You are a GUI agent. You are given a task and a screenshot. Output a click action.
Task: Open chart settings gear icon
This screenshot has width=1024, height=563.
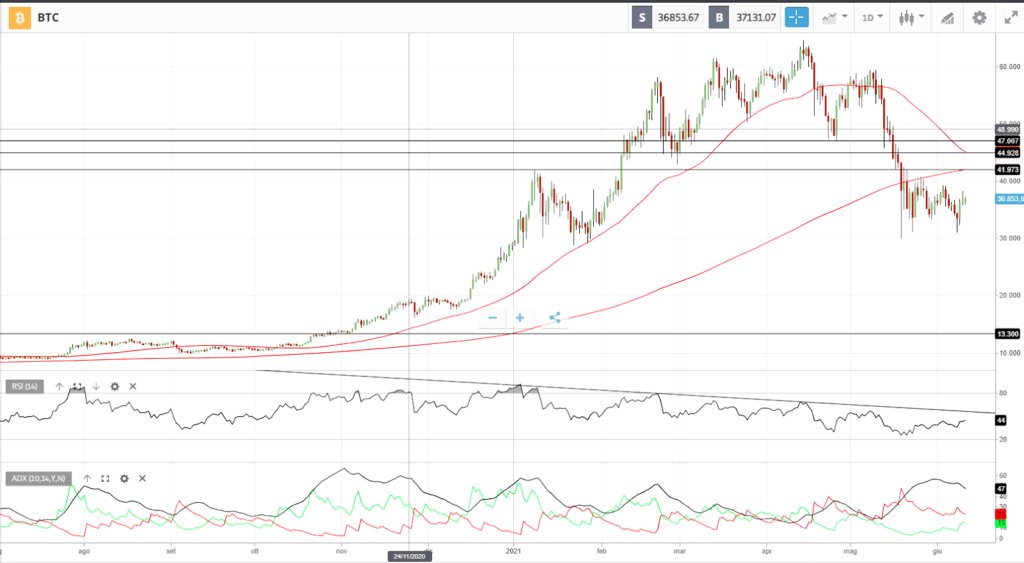click(979, 18)
